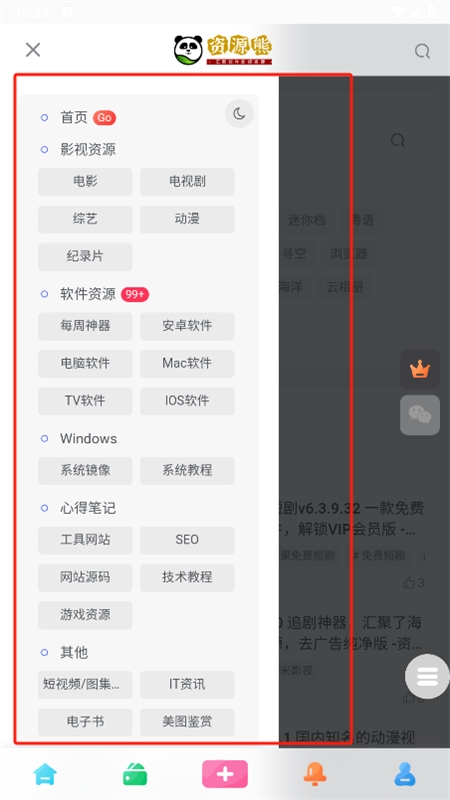Tap the WeChat floating icon

click(x=420, y=415)
